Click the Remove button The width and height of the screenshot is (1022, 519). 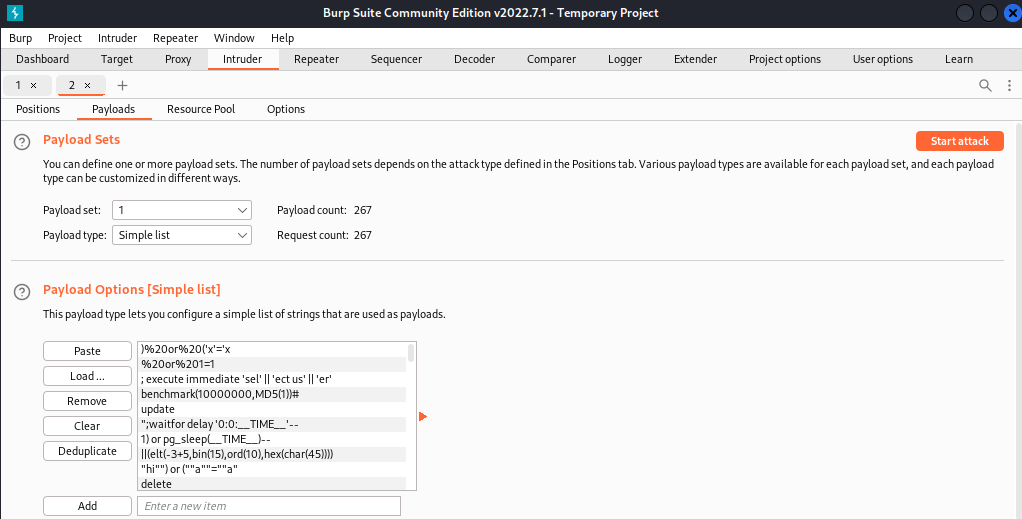click(87, 401)
